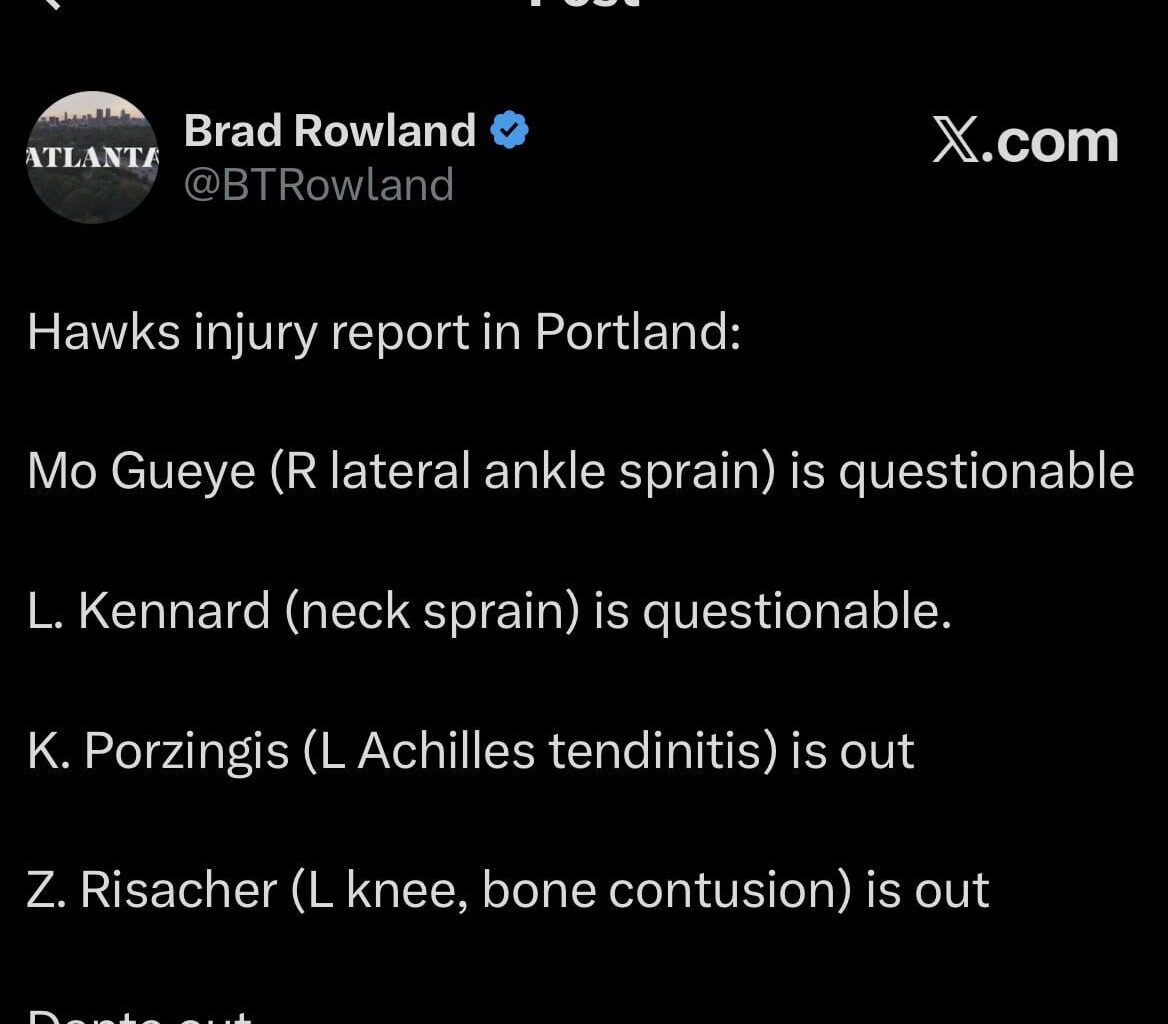Click the name "L. Kennard"
The height and width of the screenshot is (1024, 1168).
[149, 611]
